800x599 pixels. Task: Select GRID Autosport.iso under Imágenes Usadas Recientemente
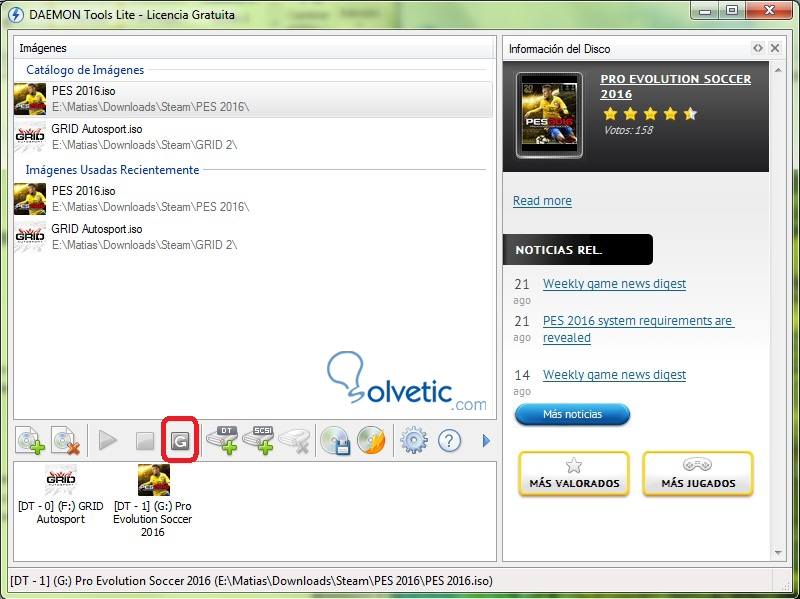253,237
